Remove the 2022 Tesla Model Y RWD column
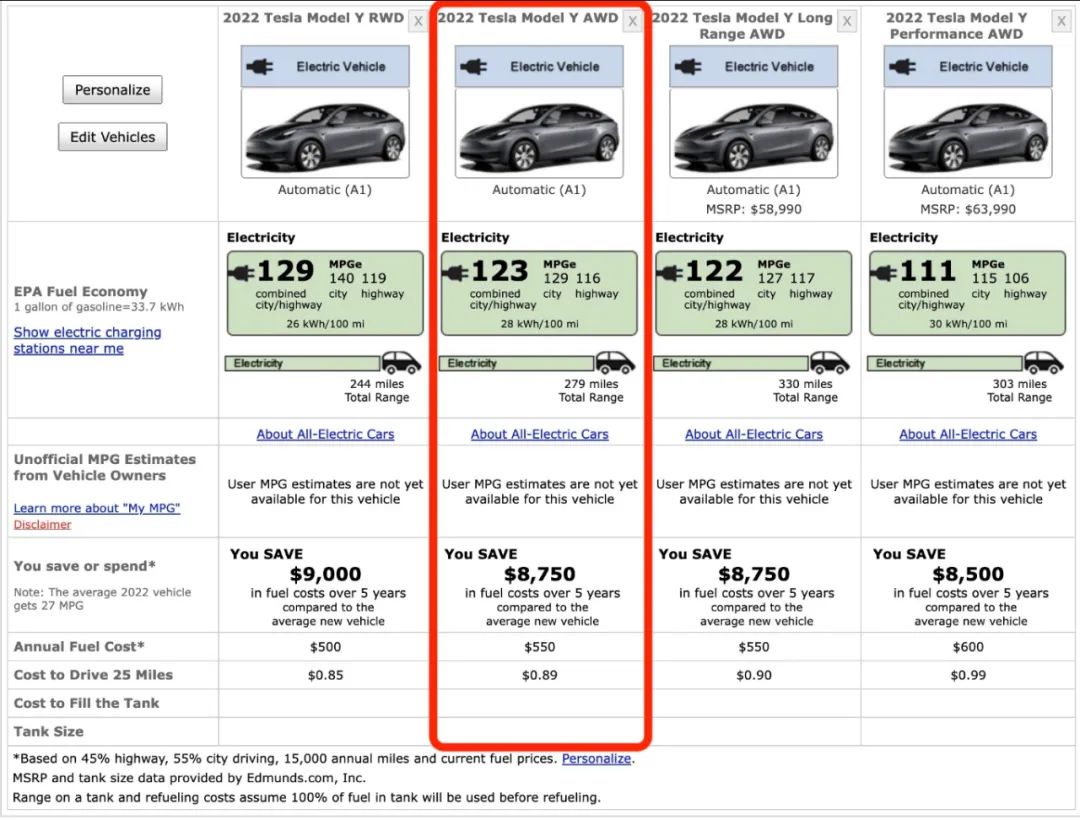The image size is (1080, 820). [x=418, y=21]
